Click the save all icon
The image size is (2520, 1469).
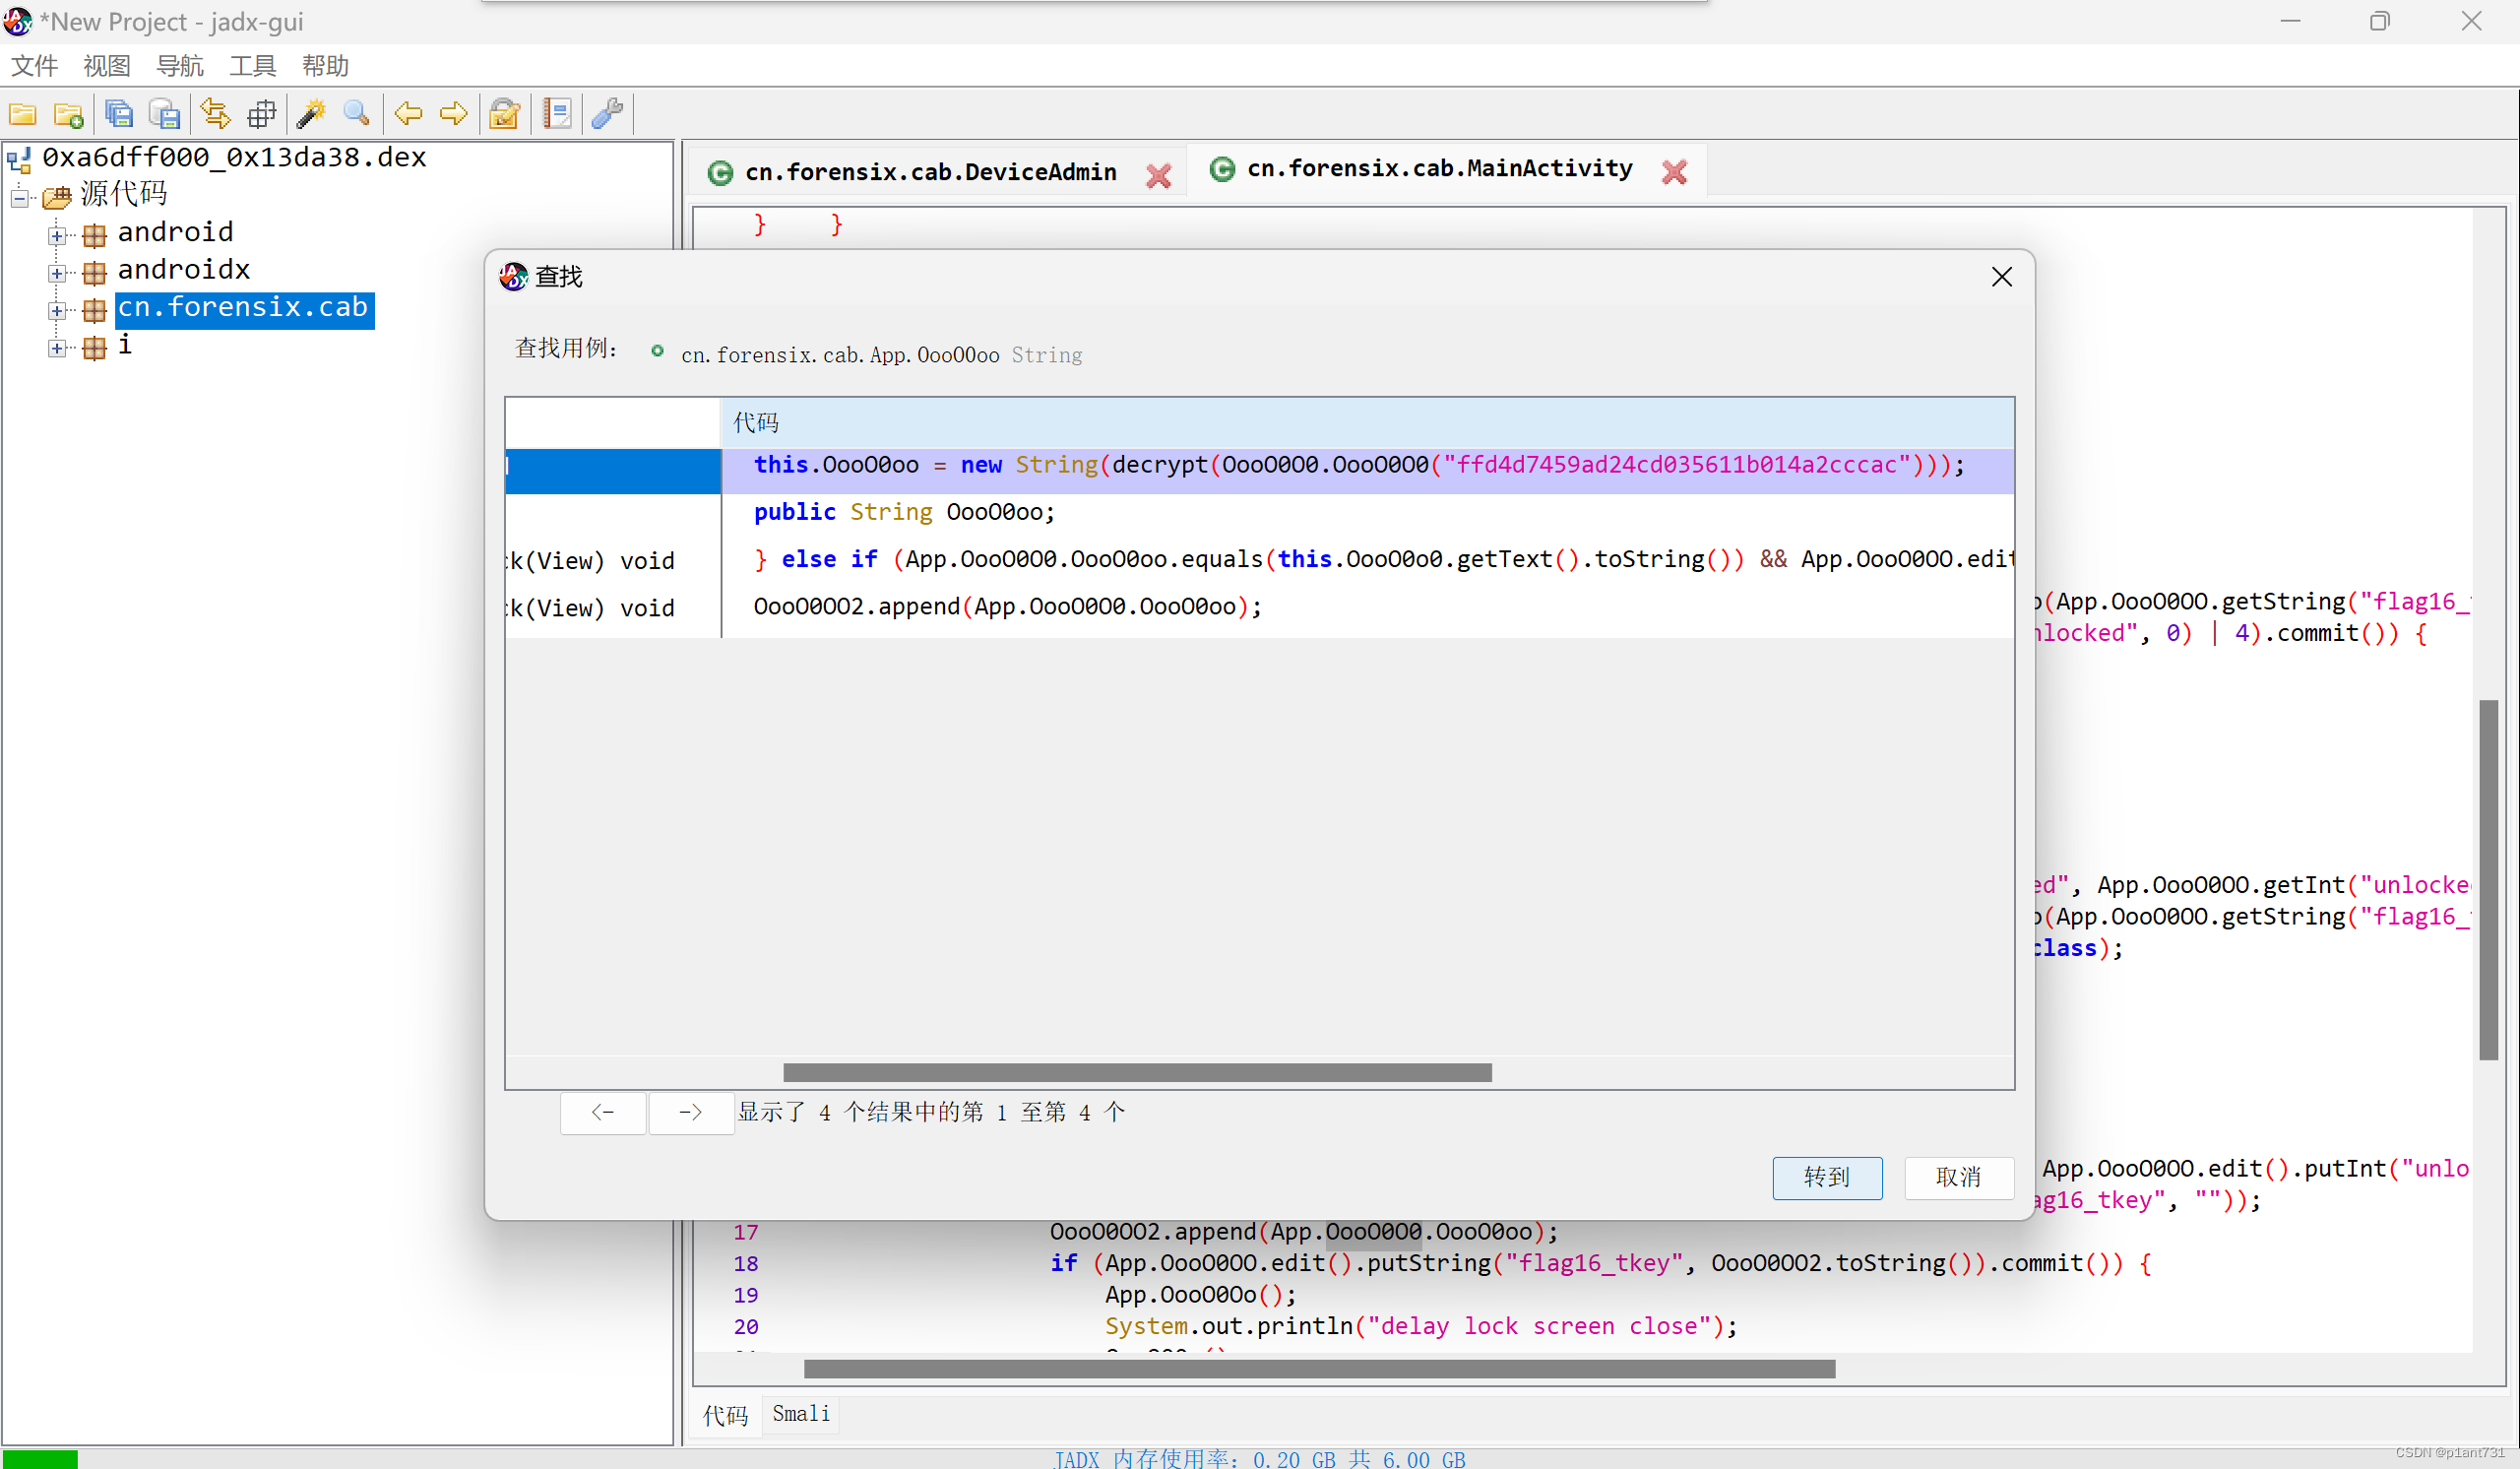119,114
